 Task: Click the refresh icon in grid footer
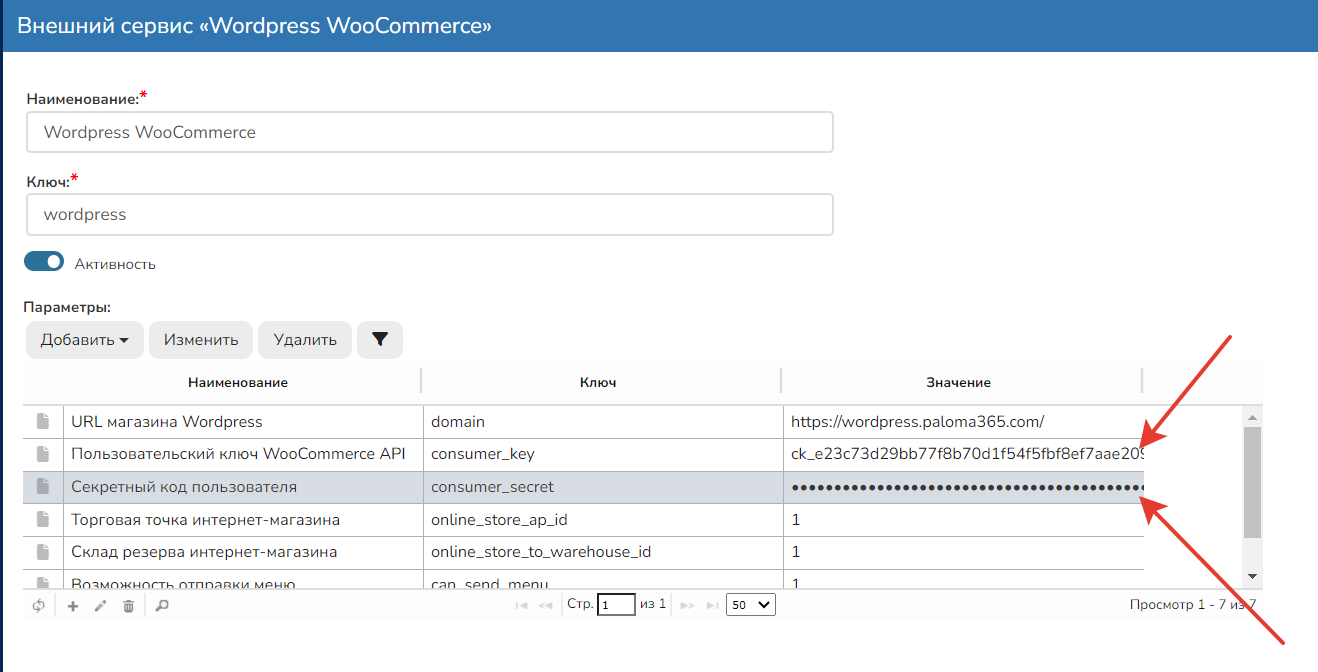tap(39, 605)
